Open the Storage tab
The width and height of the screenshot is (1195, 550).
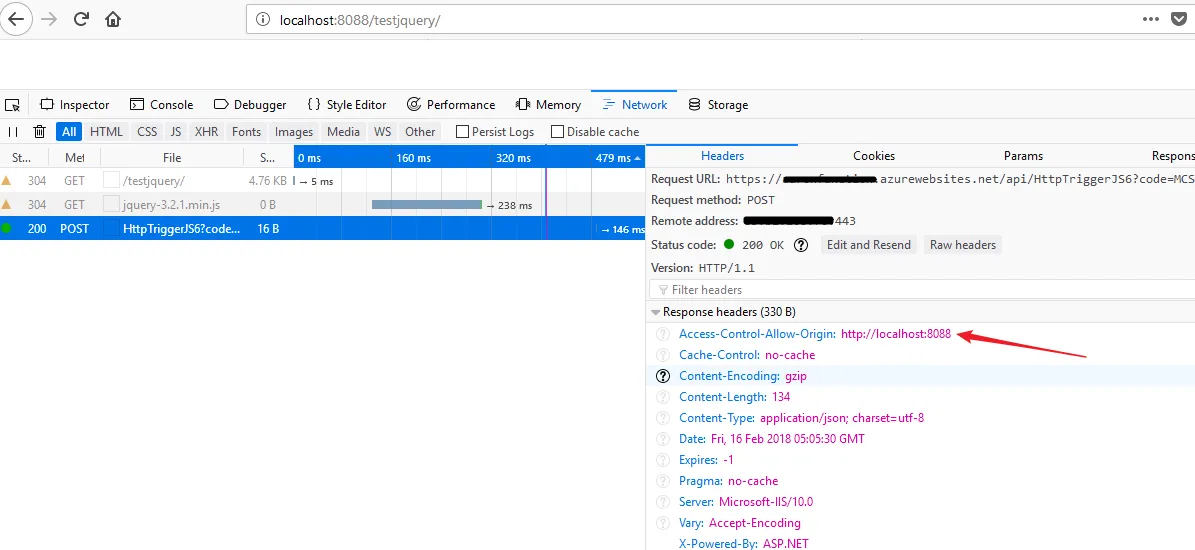coord(718,105)
